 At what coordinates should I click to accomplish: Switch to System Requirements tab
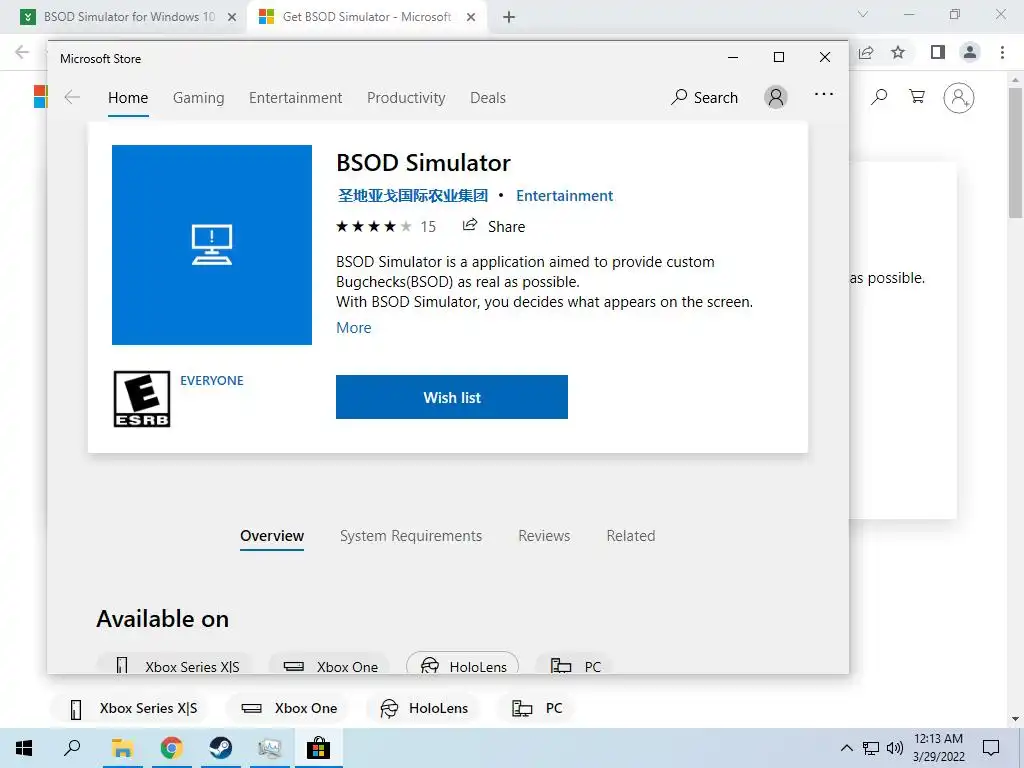pyautogui.click(x=411, y=536)
